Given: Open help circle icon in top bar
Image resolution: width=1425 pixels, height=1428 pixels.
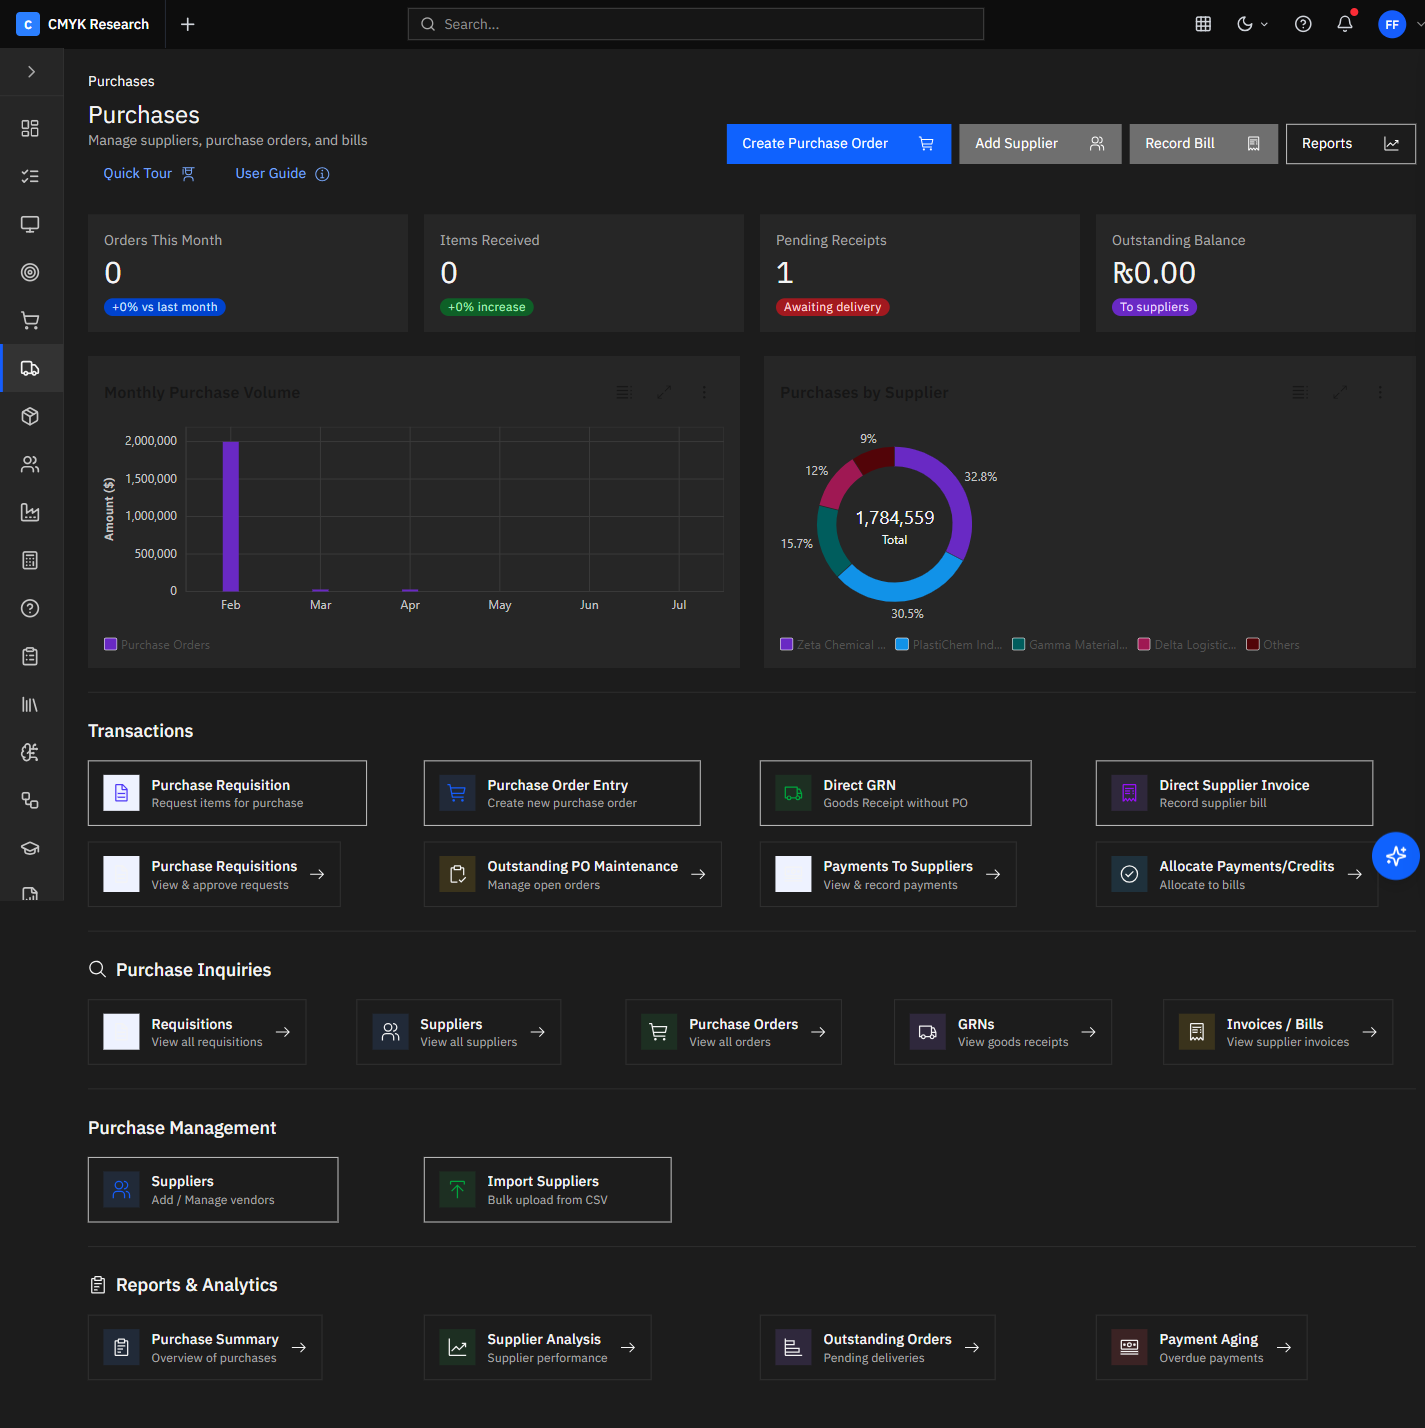Looking at the screenshot, I should pyautogui.click(x=1303, y=24).
